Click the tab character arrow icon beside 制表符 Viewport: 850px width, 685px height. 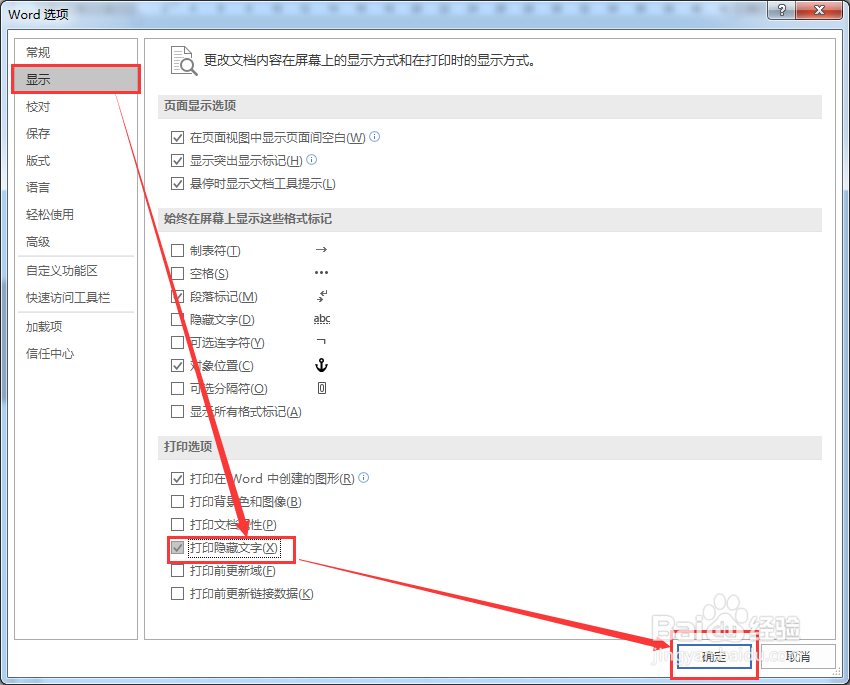click(x=322, y=249)
